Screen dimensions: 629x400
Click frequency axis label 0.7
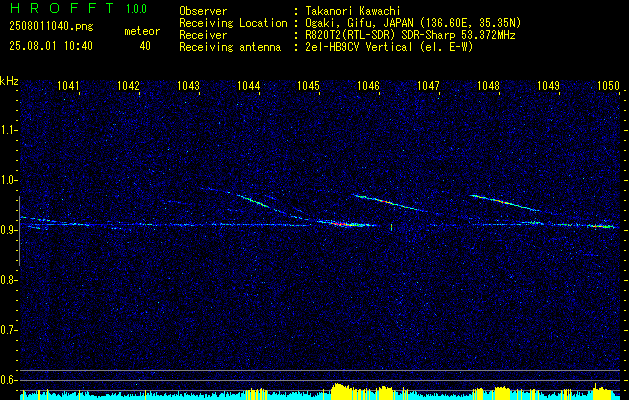9,330
